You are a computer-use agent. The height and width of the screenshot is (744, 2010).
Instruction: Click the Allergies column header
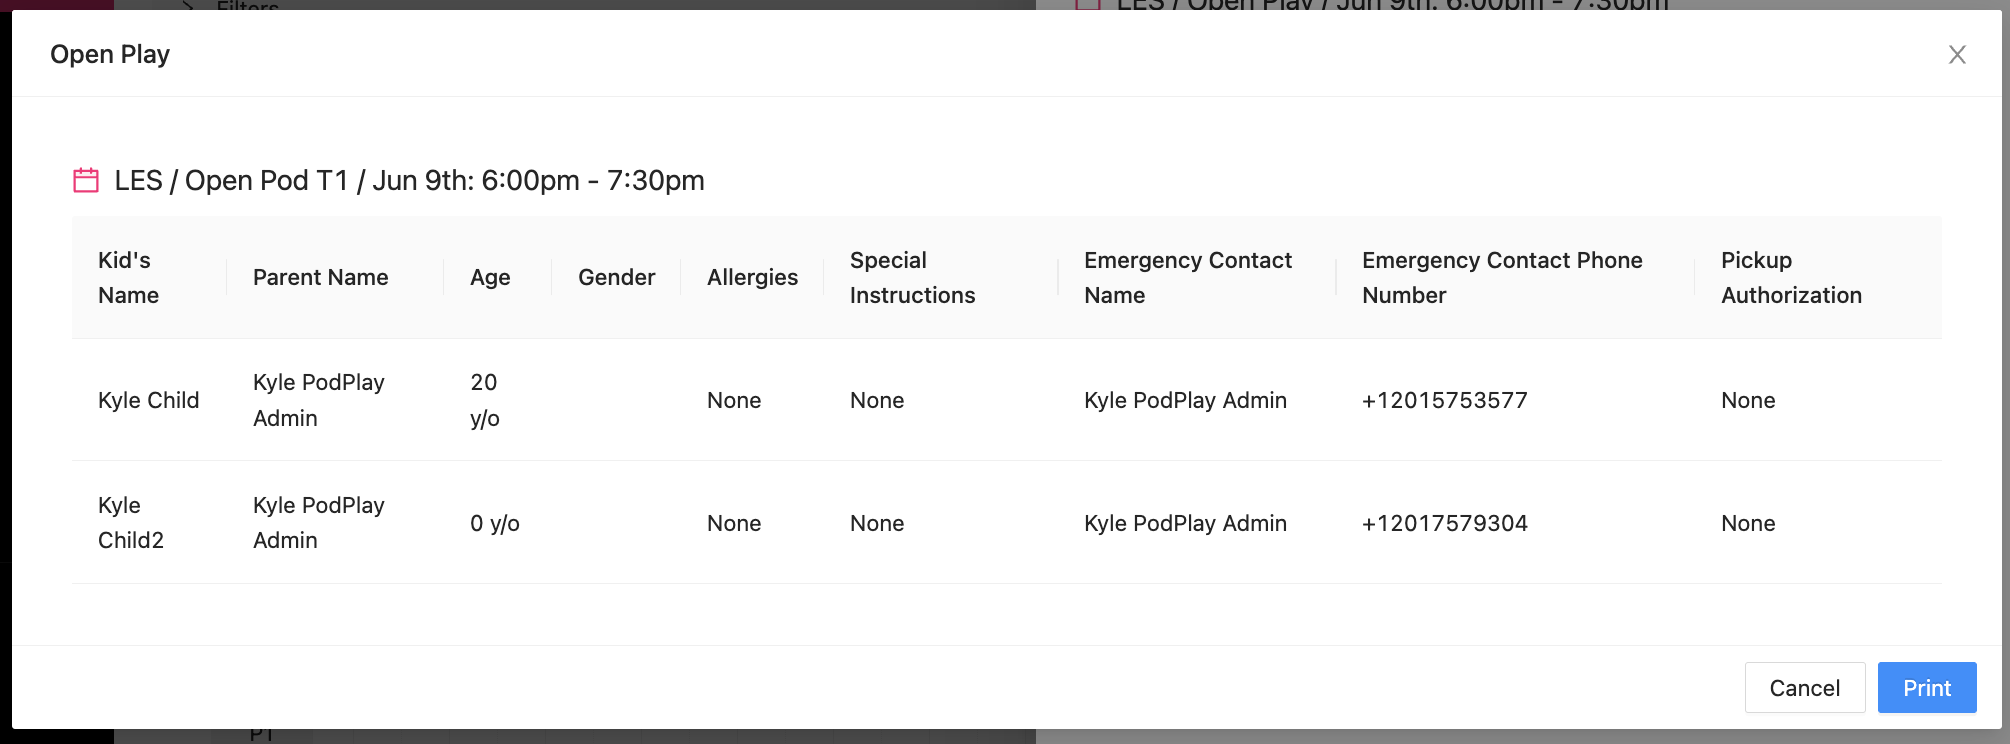752,278
